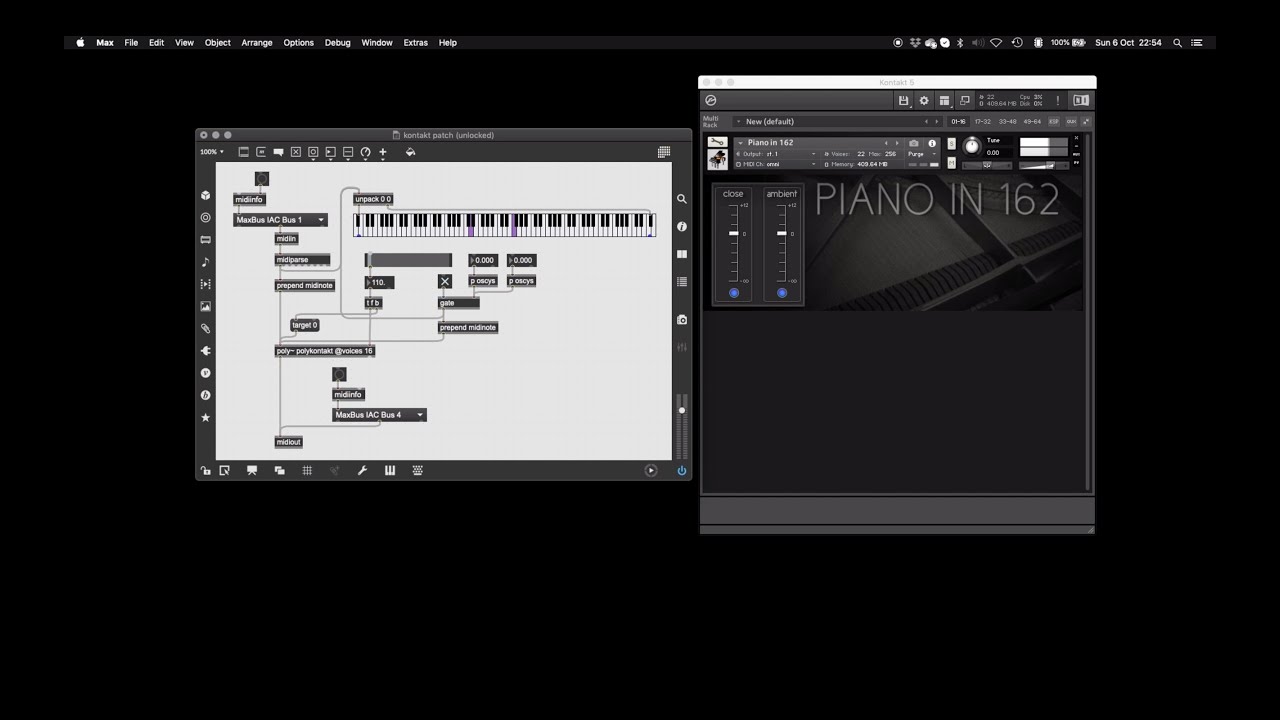Toggle the X toggle object above gate
Image resolution: width=1280 pixels, height=720 pixels.
(x=445, y=282)
